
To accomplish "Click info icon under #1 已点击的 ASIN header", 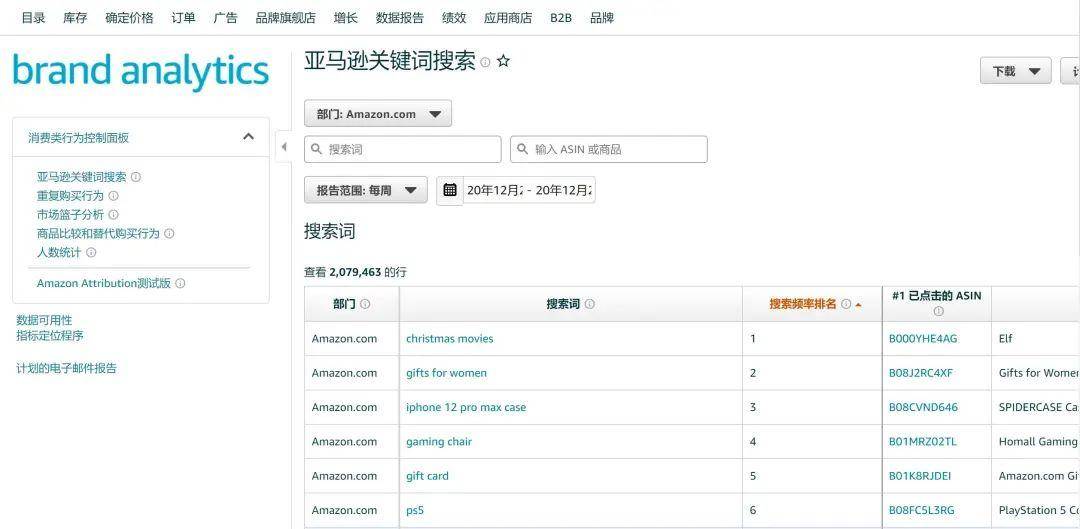I will [x=937, y=311].
